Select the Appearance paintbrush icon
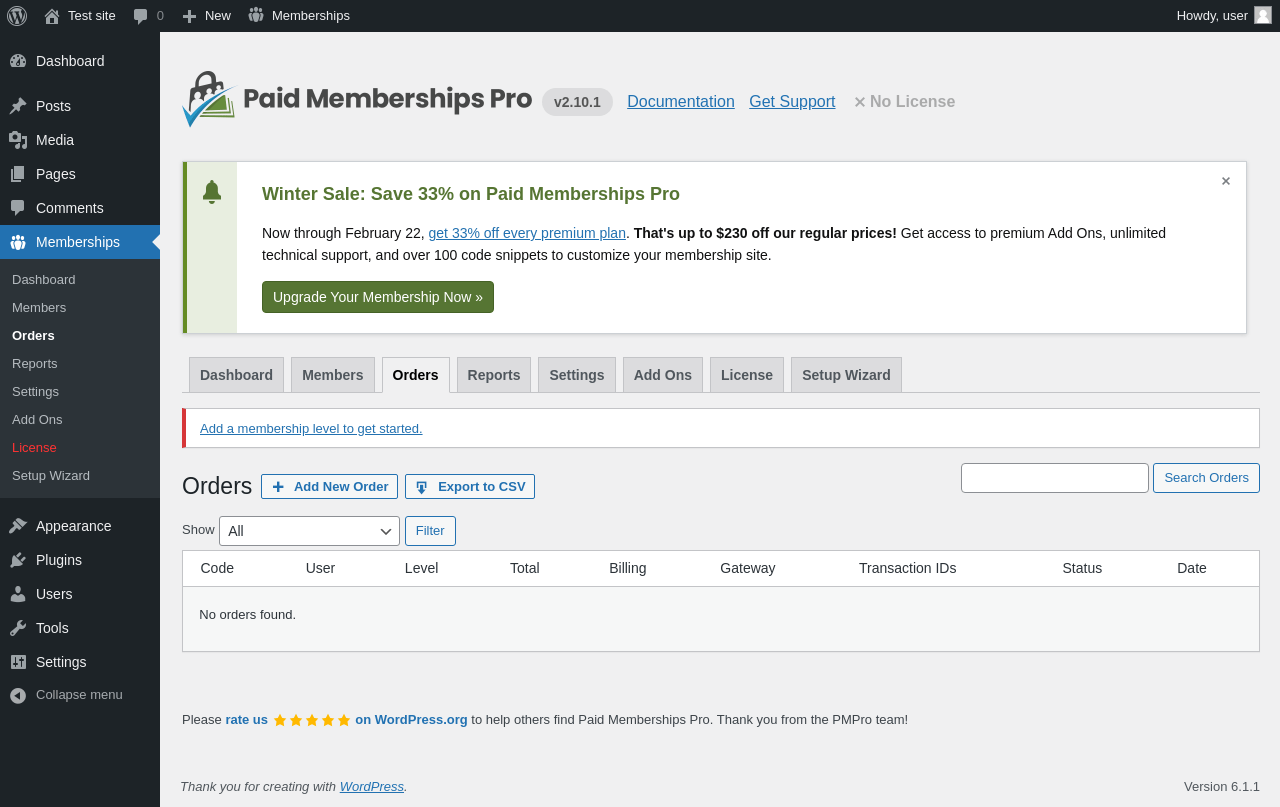1280x807 pixels. (x=18, y=526)
